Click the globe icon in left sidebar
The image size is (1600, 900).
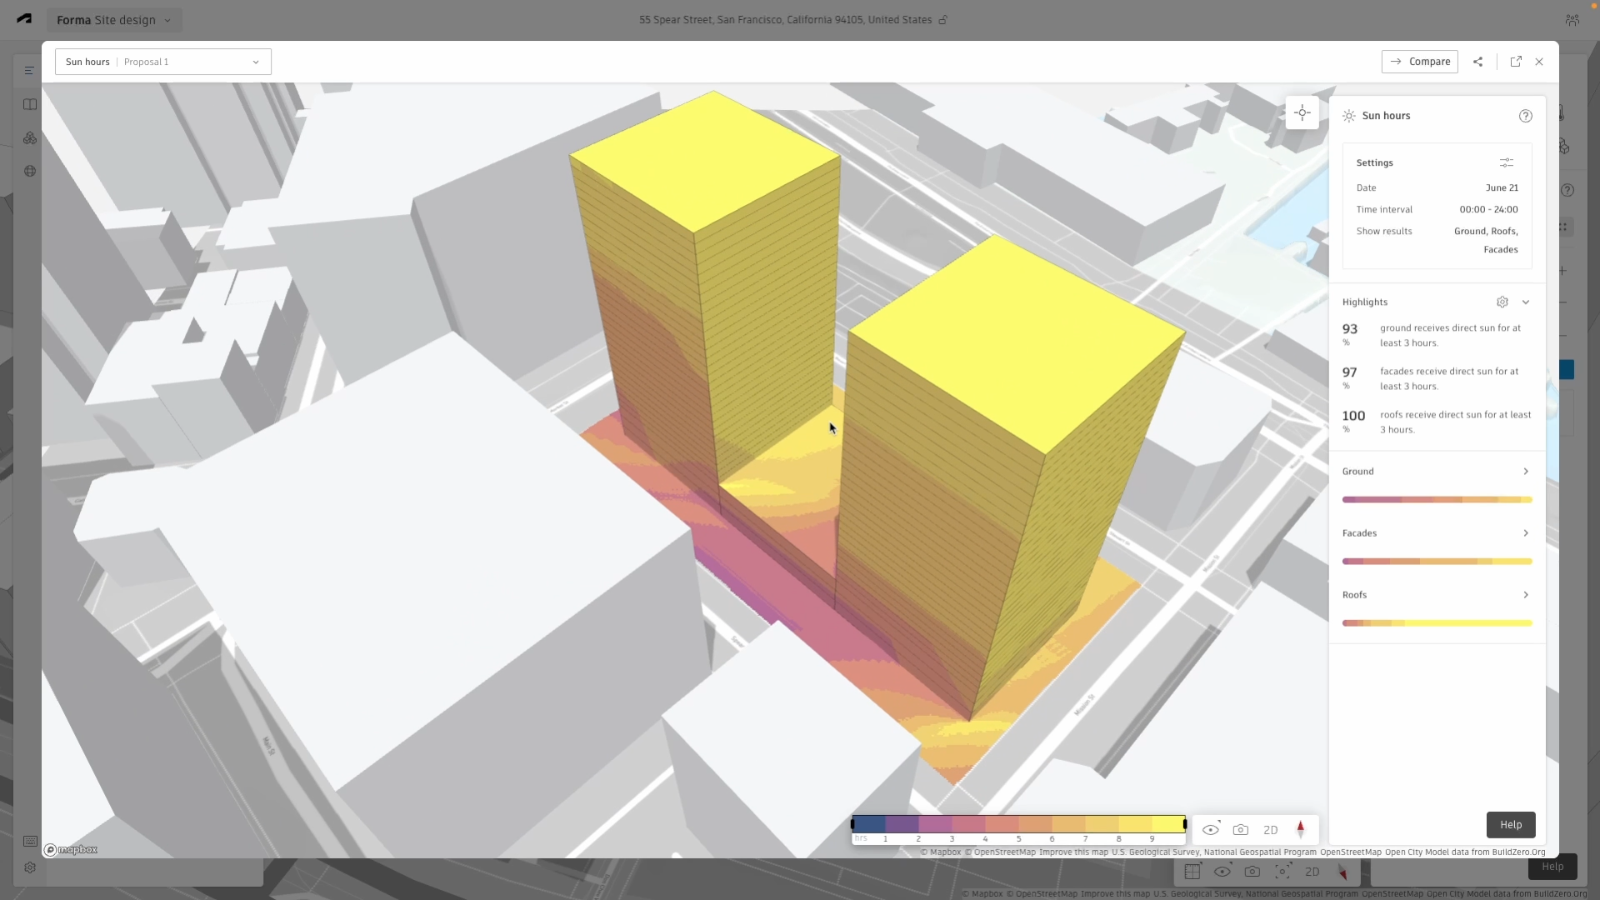pyautogui.click(x=30, y=171)
